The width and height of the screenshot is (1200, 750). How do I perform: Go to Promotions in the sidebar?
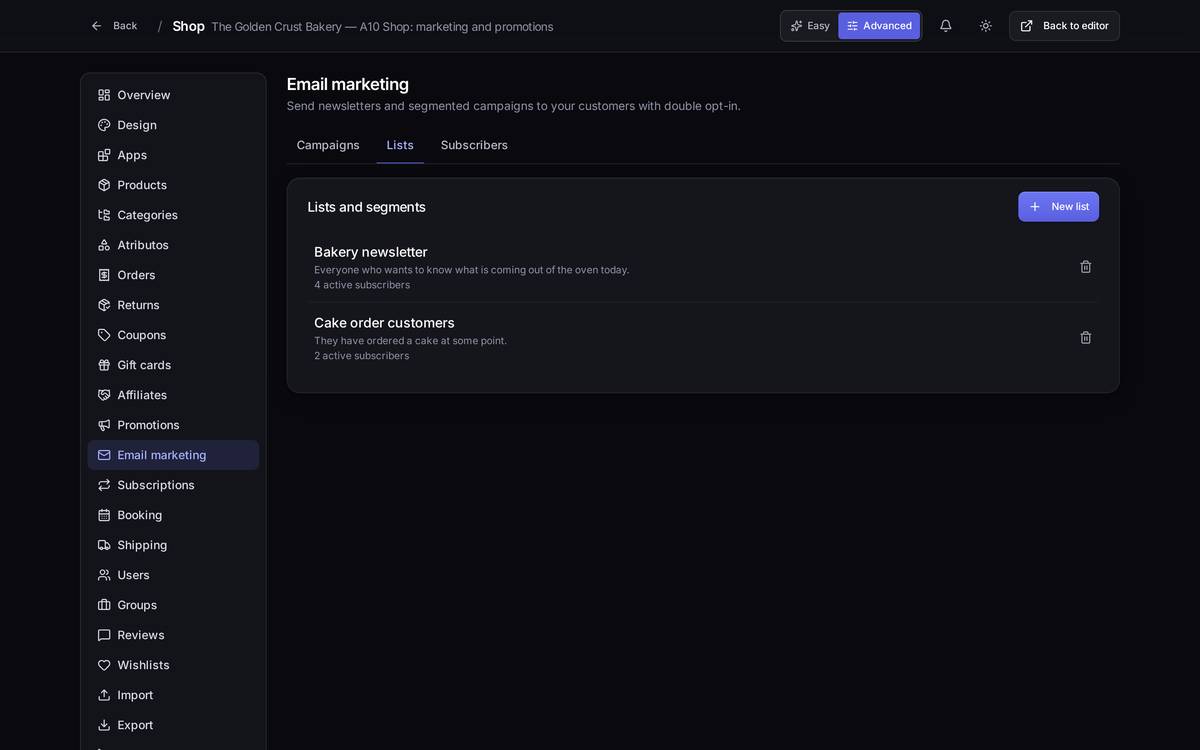coord(173,425)
